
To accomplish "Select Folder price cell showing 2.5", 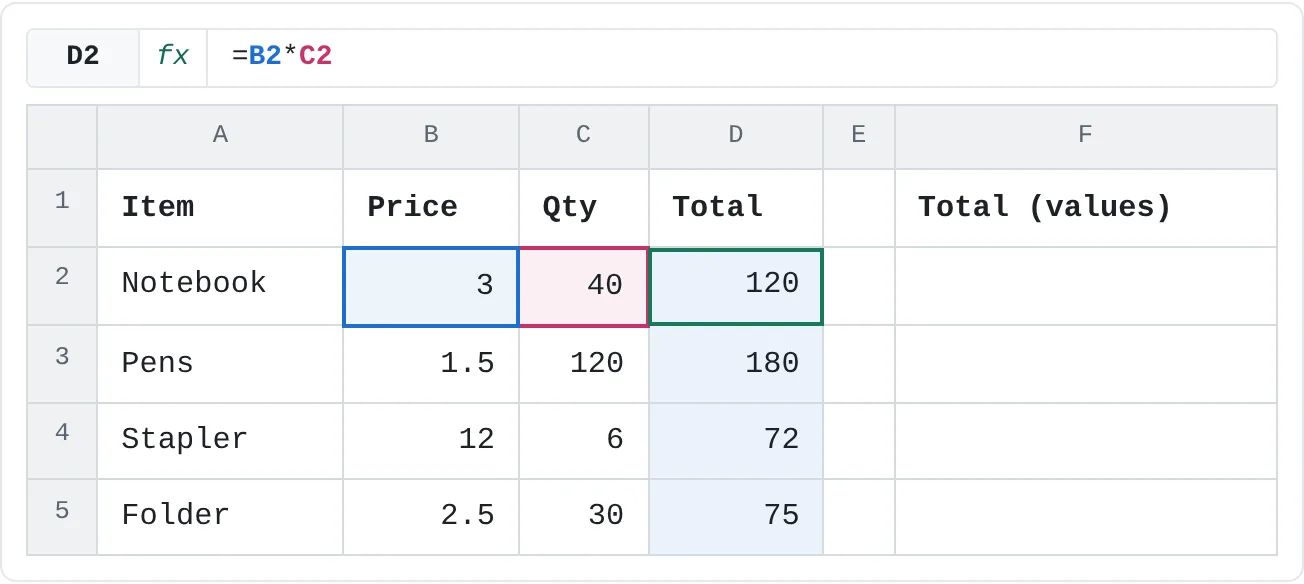I will [x=431, y=517].
